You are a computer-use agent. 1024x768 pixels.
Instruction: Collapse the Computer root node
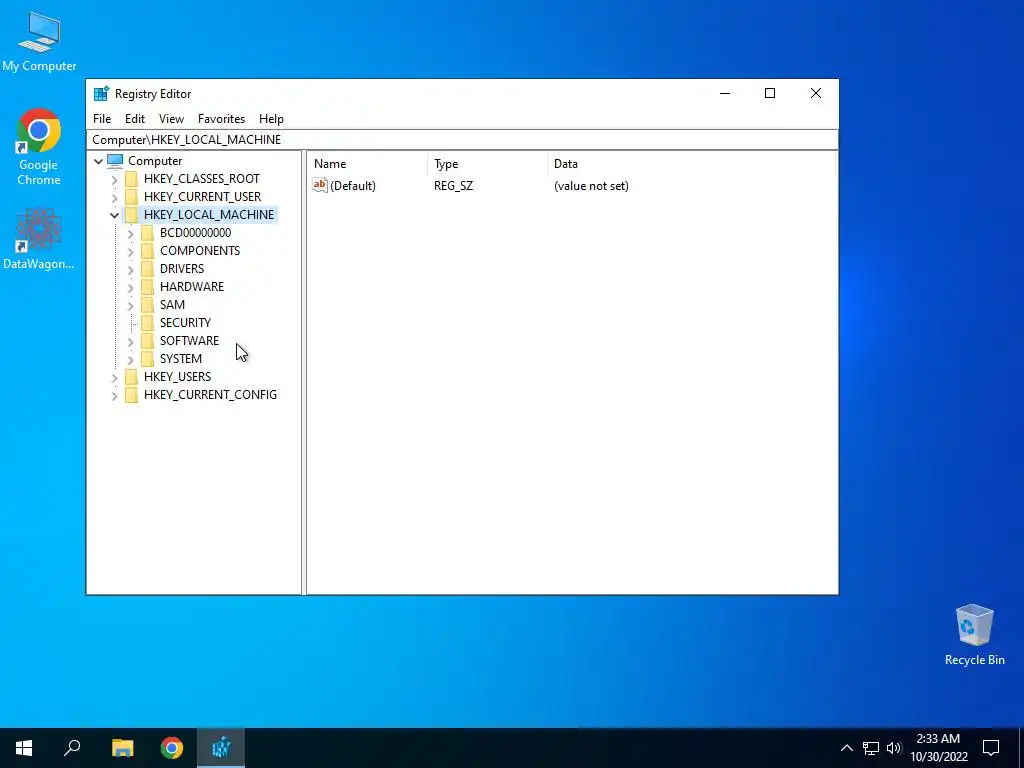point(99,161)
